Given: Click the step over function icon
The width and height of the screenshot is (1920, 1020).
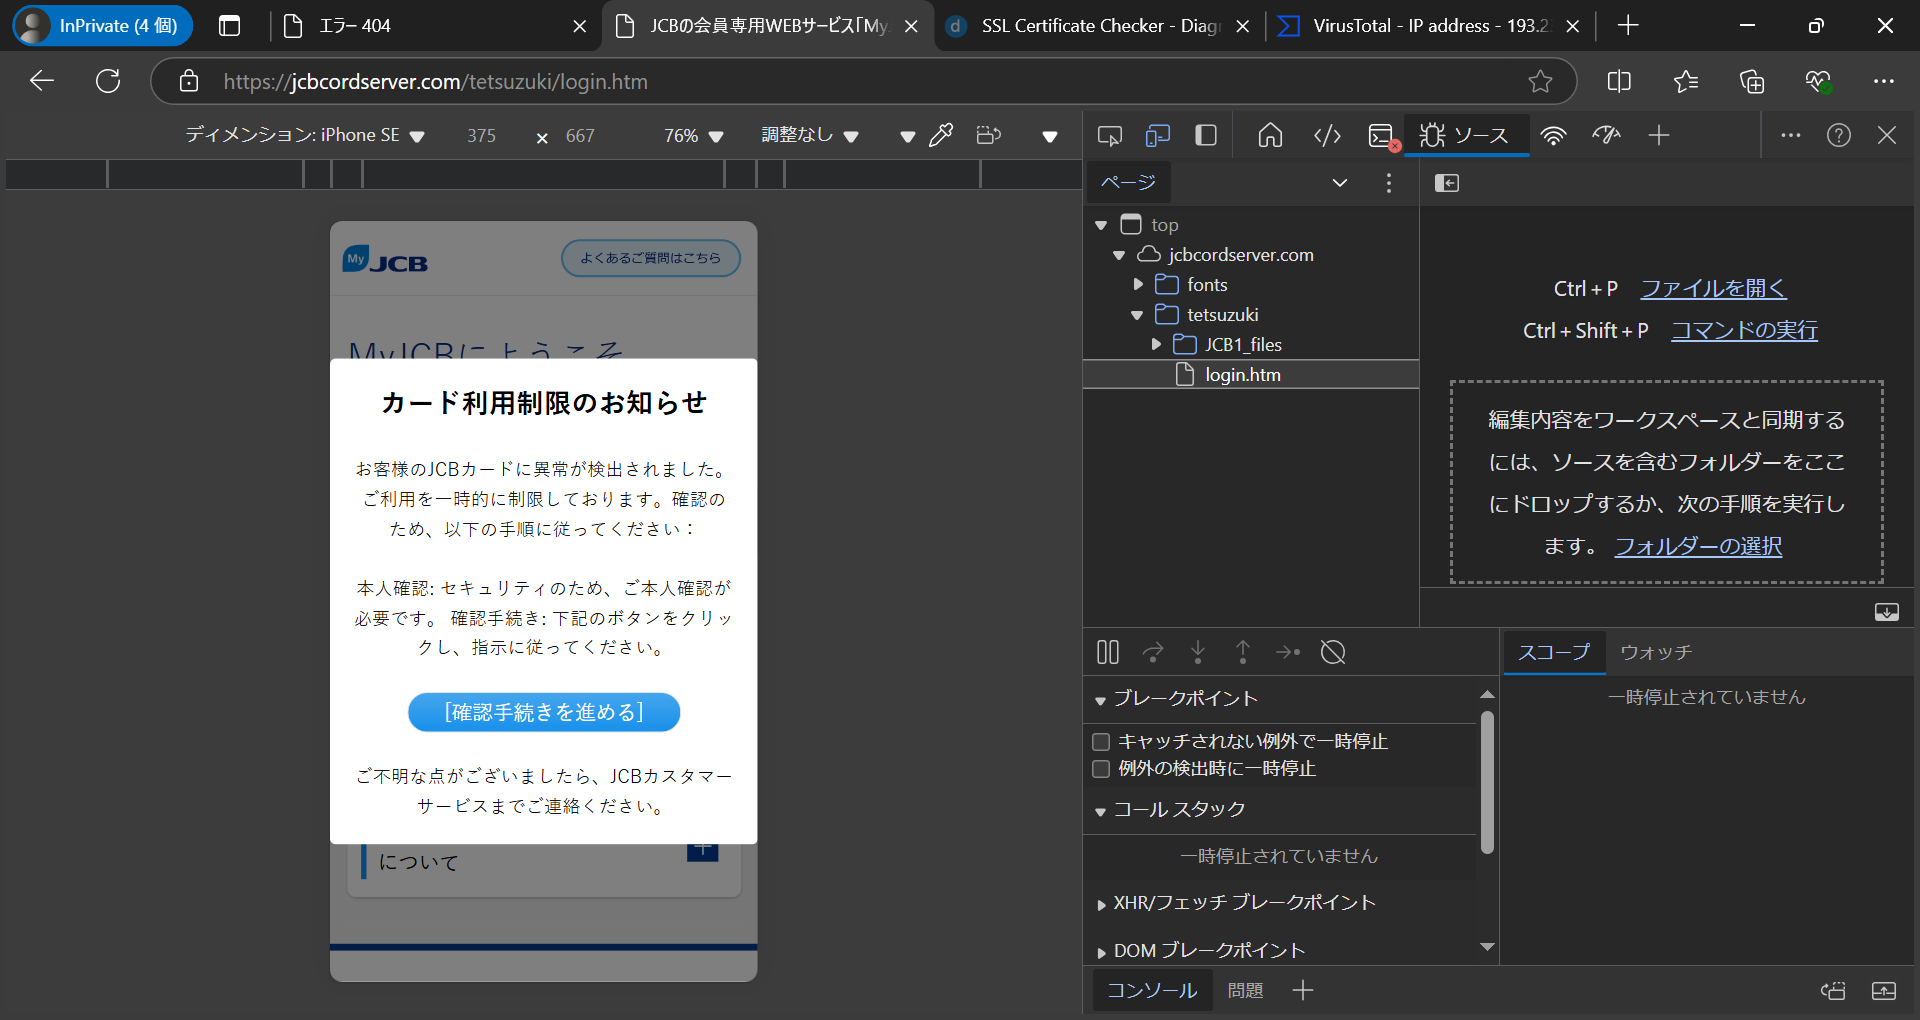Looking at the screenshot, I should (1153, 653).
